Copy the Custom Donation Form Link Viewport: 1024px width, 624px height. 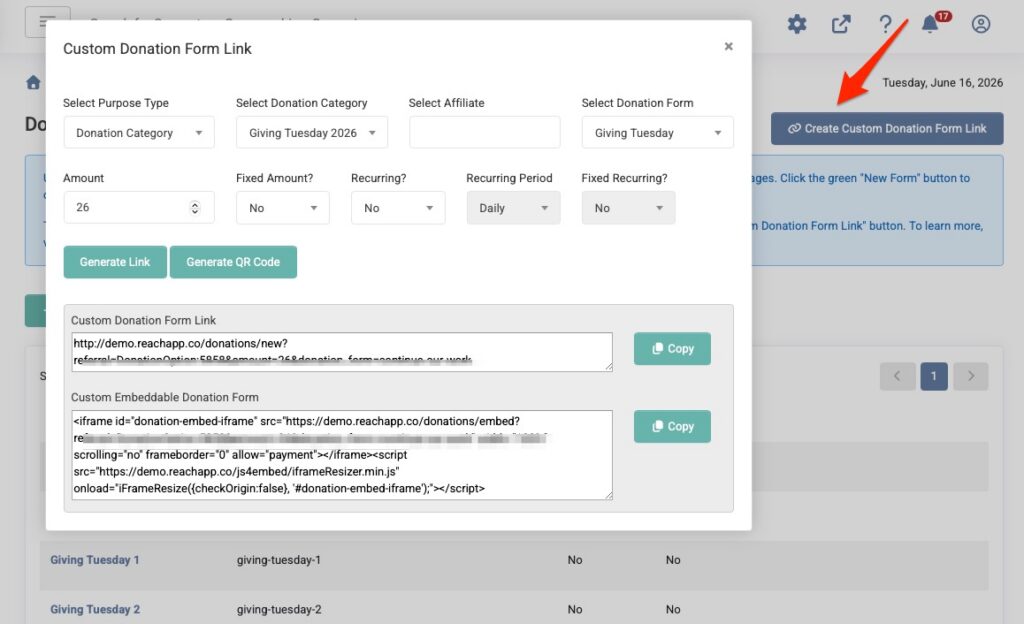[672, 349]
